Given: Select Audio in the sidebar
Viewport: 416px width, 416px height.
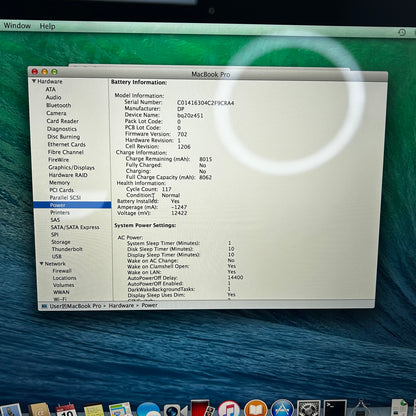Looking at the screenshot, I should pos(53,97).
